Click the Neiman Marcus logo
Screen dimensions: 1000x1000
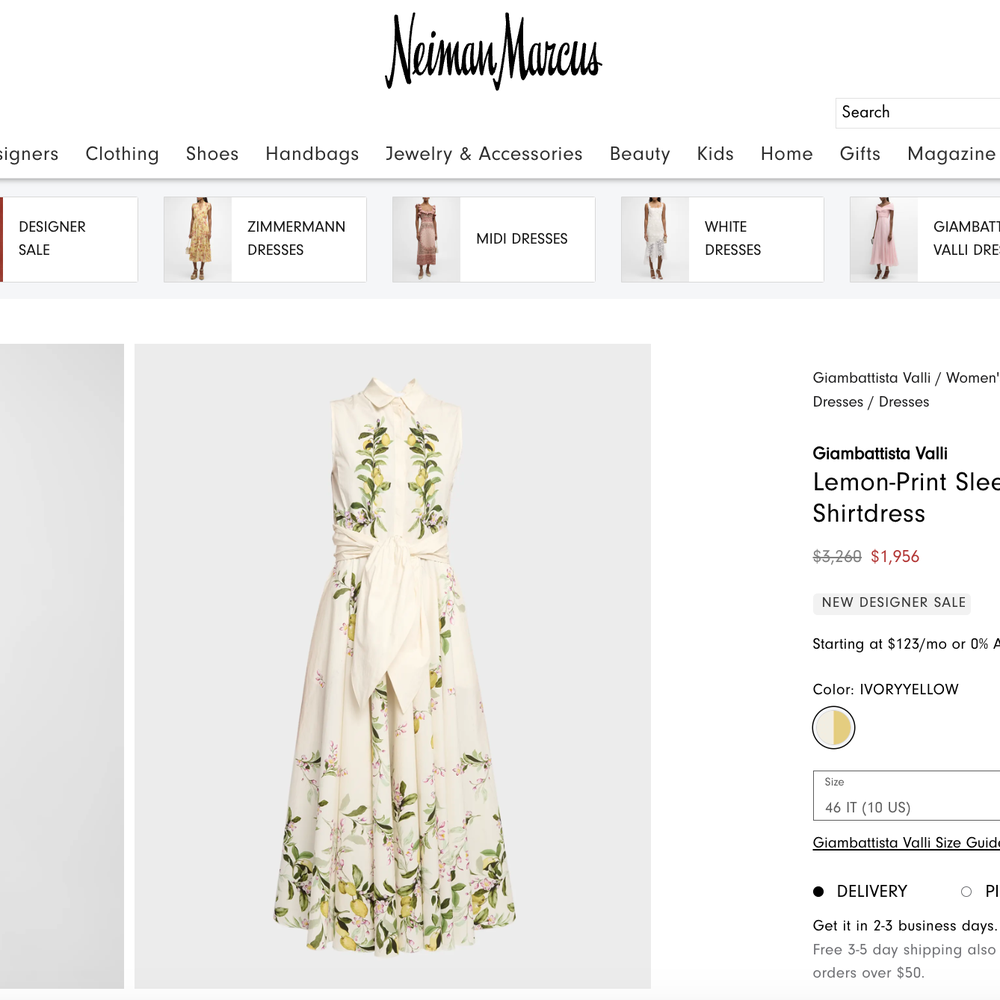click(x=493, y=51)
